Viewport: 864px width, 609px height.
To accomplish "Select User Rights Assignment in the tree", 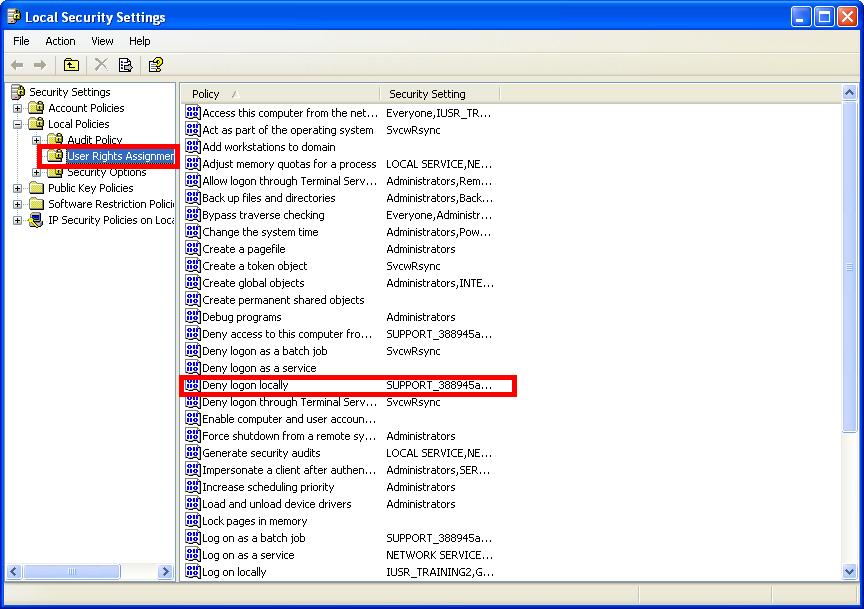I will 121,156.
